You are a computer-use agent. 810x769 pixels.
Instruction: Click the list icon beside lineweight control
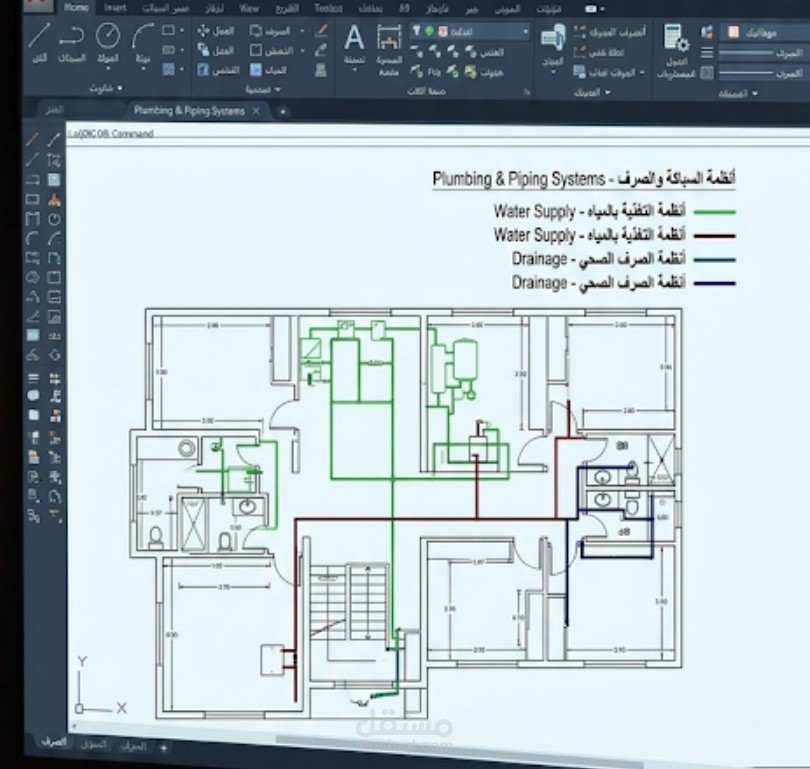pos(707,53)
